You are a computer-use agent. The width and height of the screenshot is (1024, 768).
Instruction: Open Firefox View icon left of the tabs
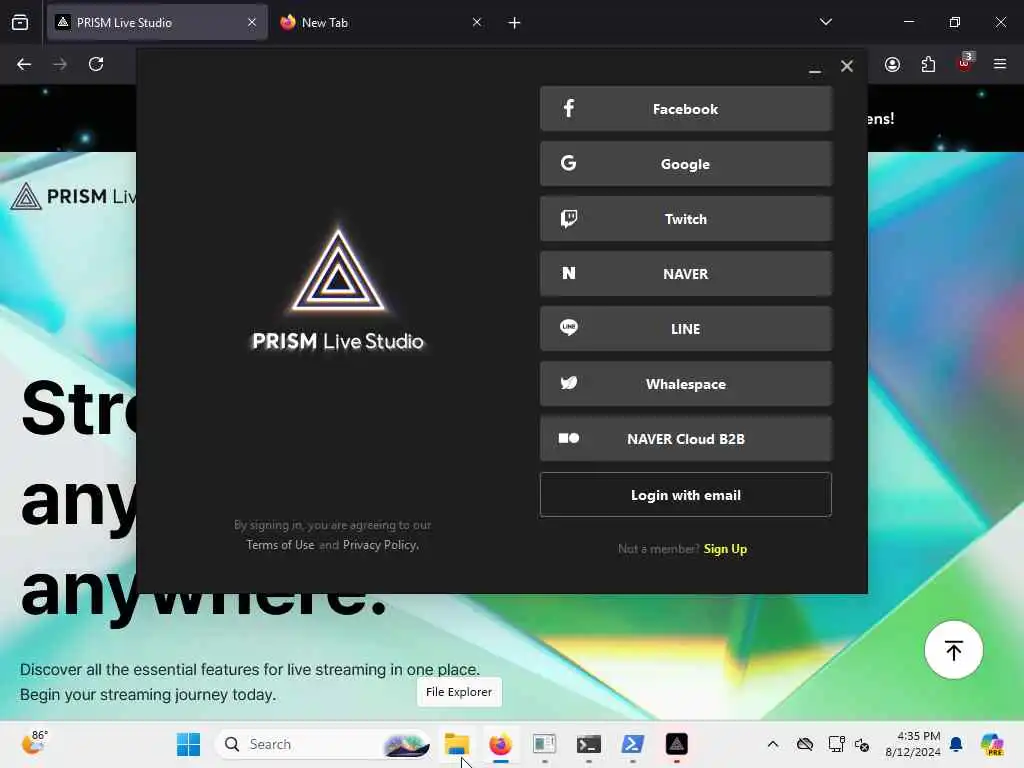point(20,23)
